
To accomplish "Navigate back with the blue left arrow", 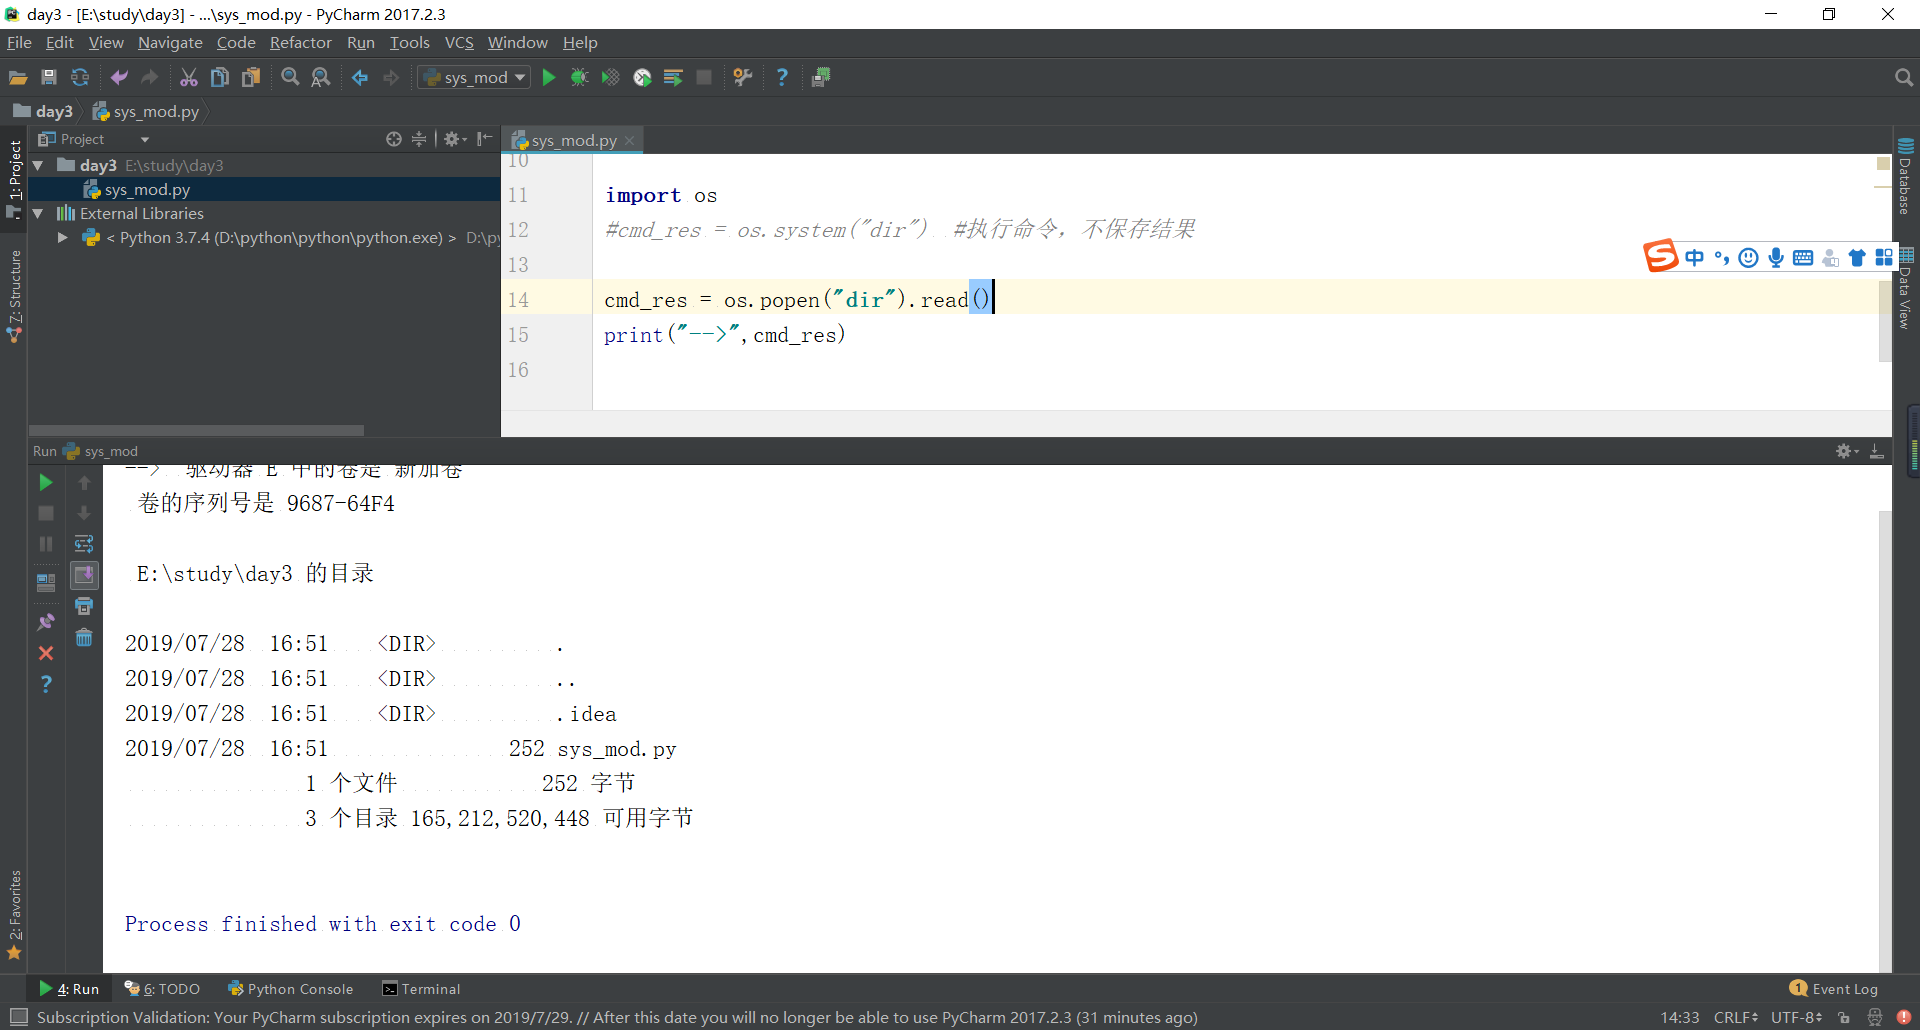I will [x=360, y=77].
